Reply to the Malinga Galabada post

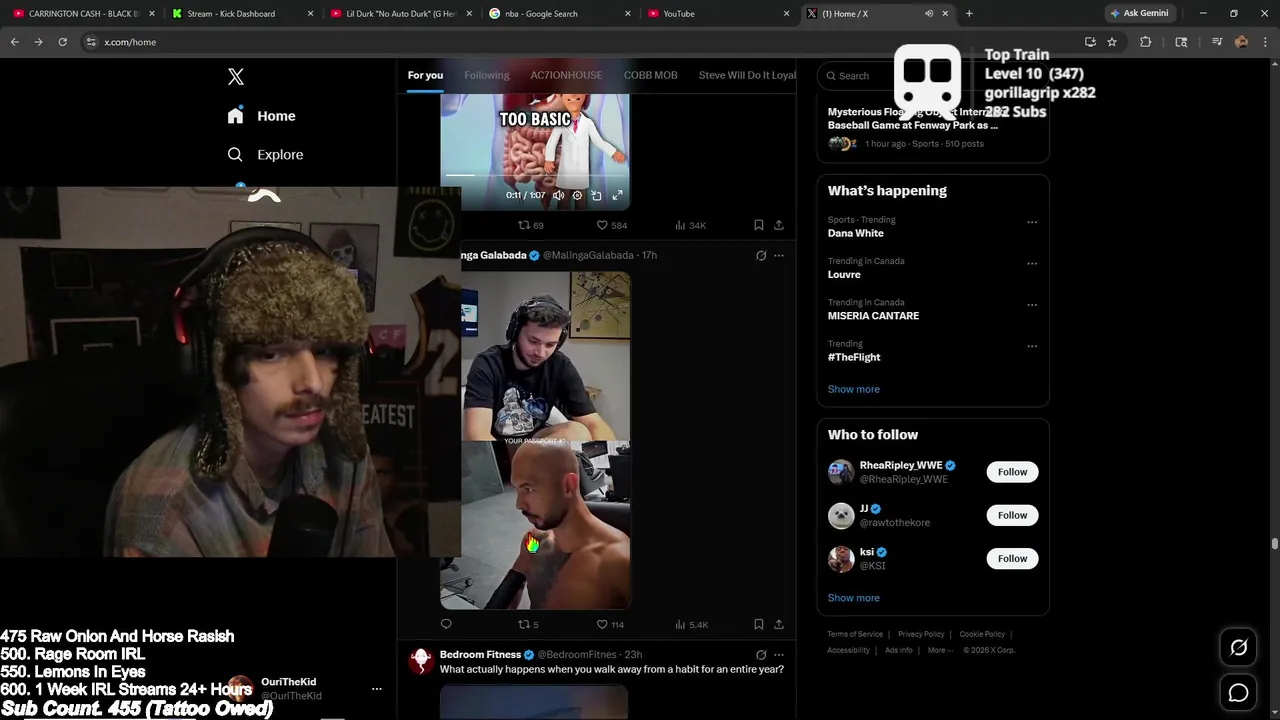point(446,624)
